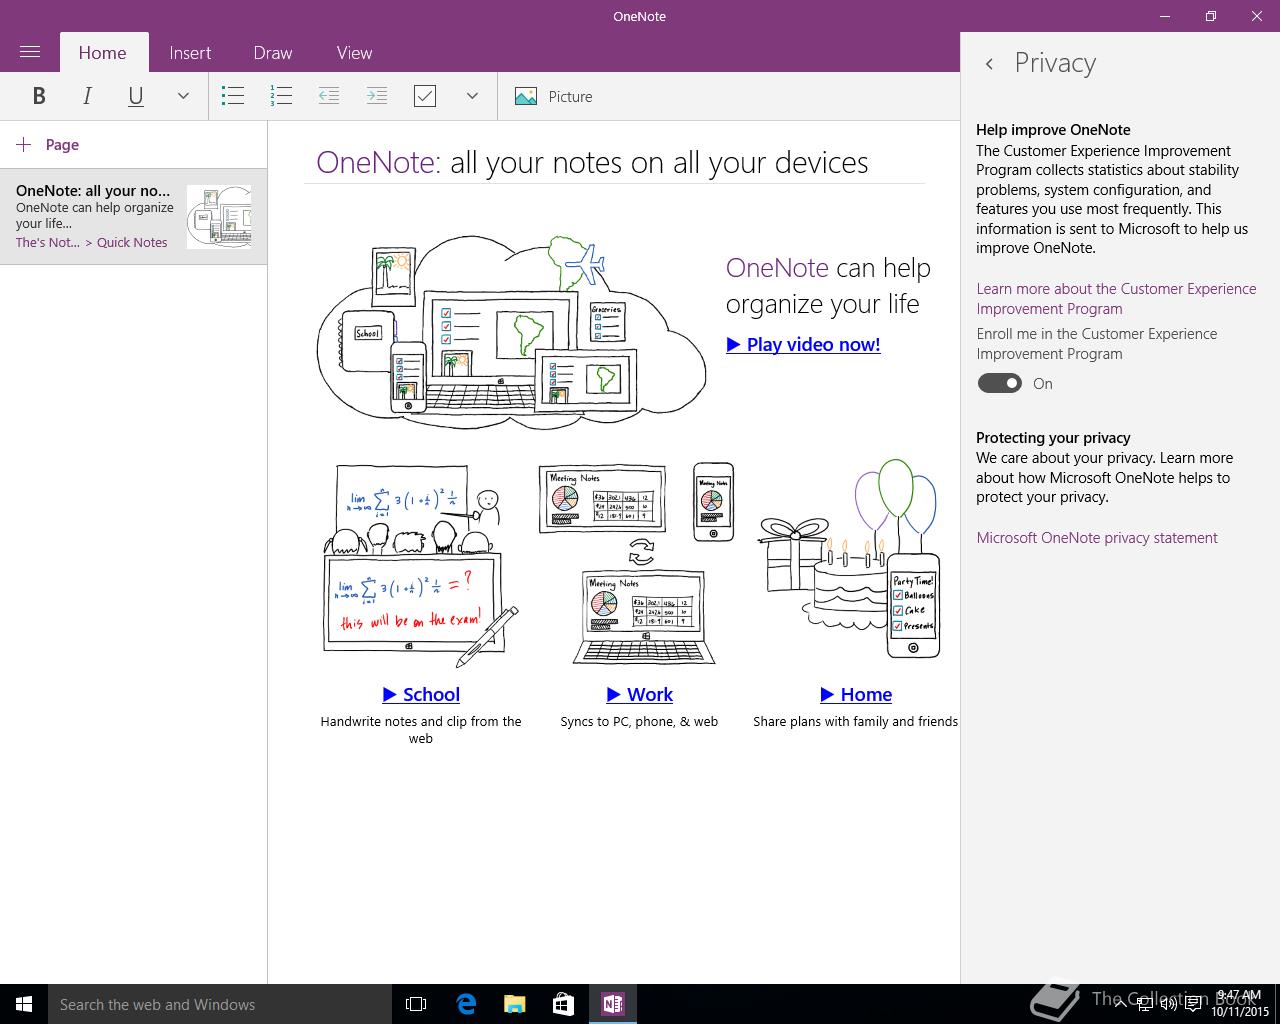Screen dimensions: 1280x1024
Task: Decrease indent of the paragraph
Action: 329,96
